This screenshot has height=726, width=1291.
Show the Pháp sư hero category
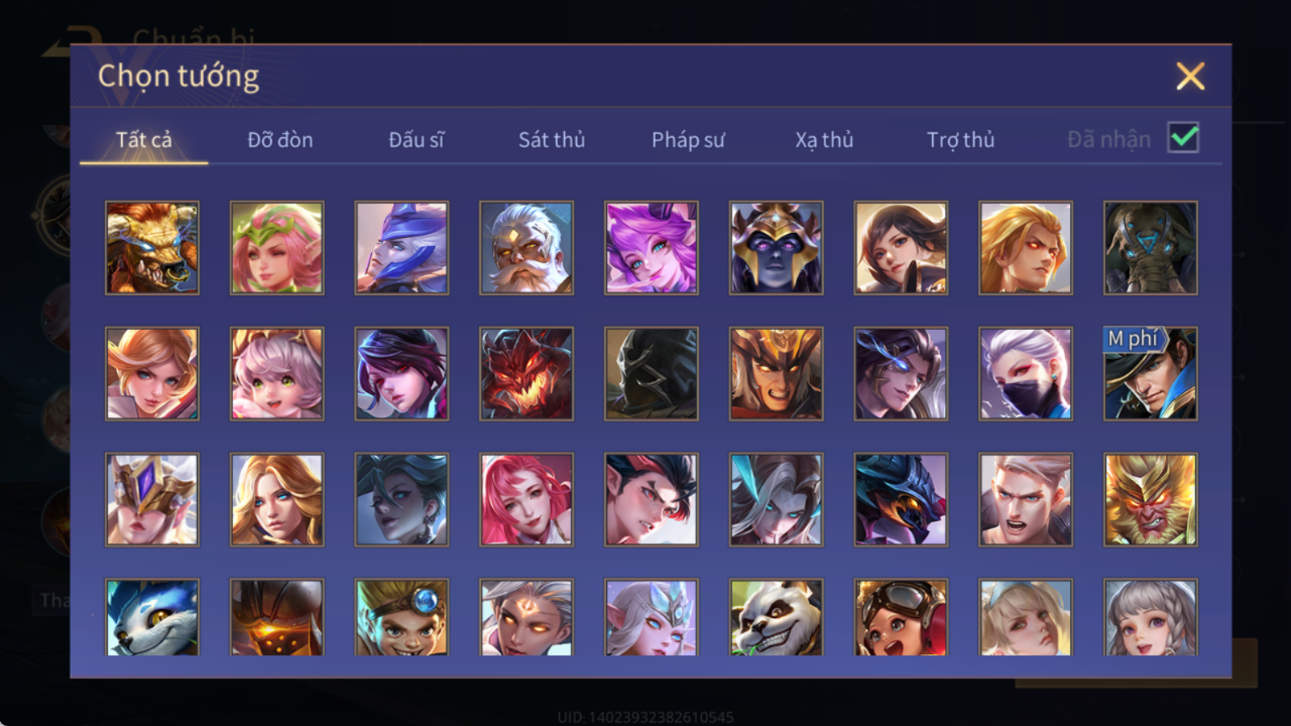click(688, 140)
